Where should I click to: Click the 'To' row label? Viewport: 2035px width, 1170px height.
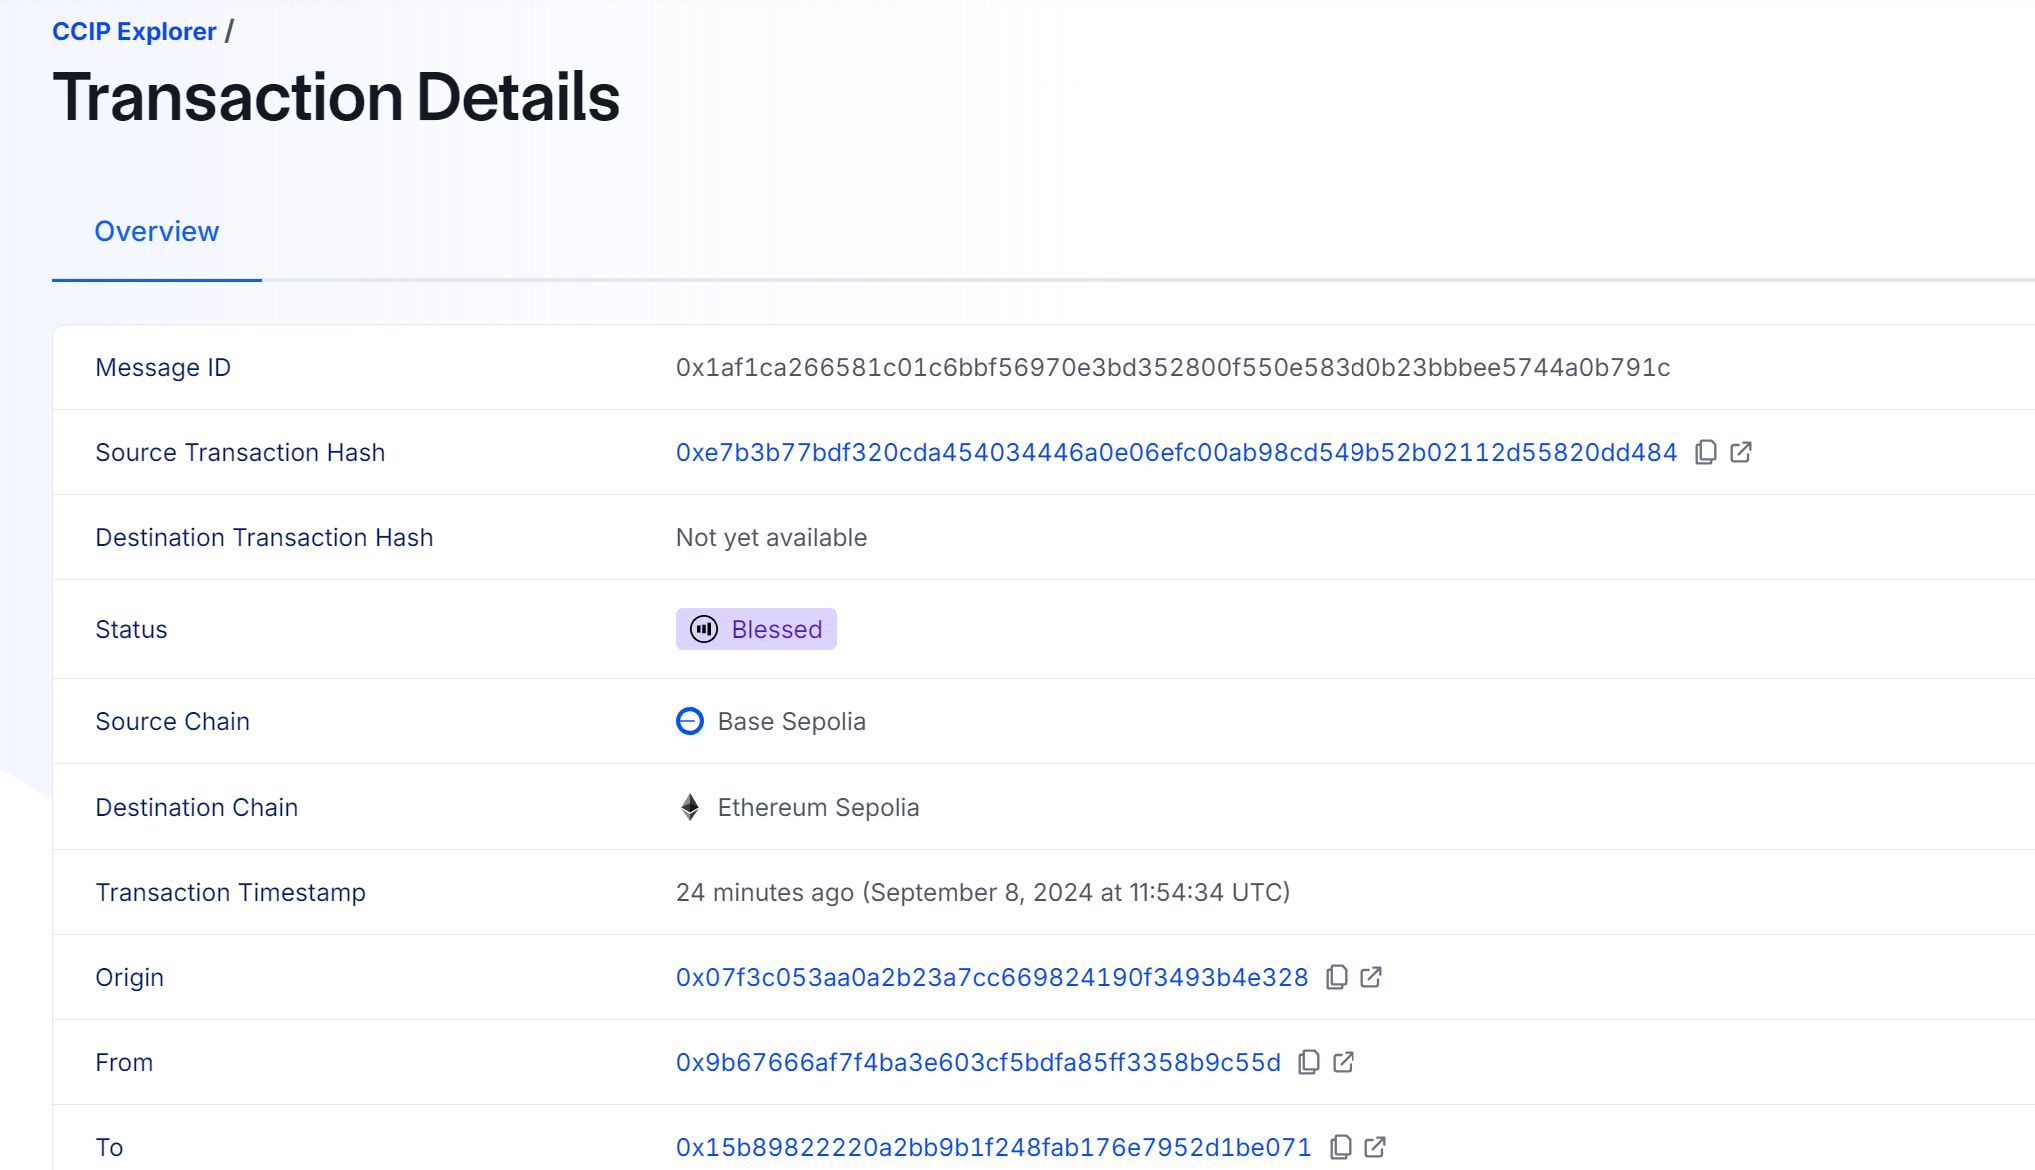[109, 1147]
